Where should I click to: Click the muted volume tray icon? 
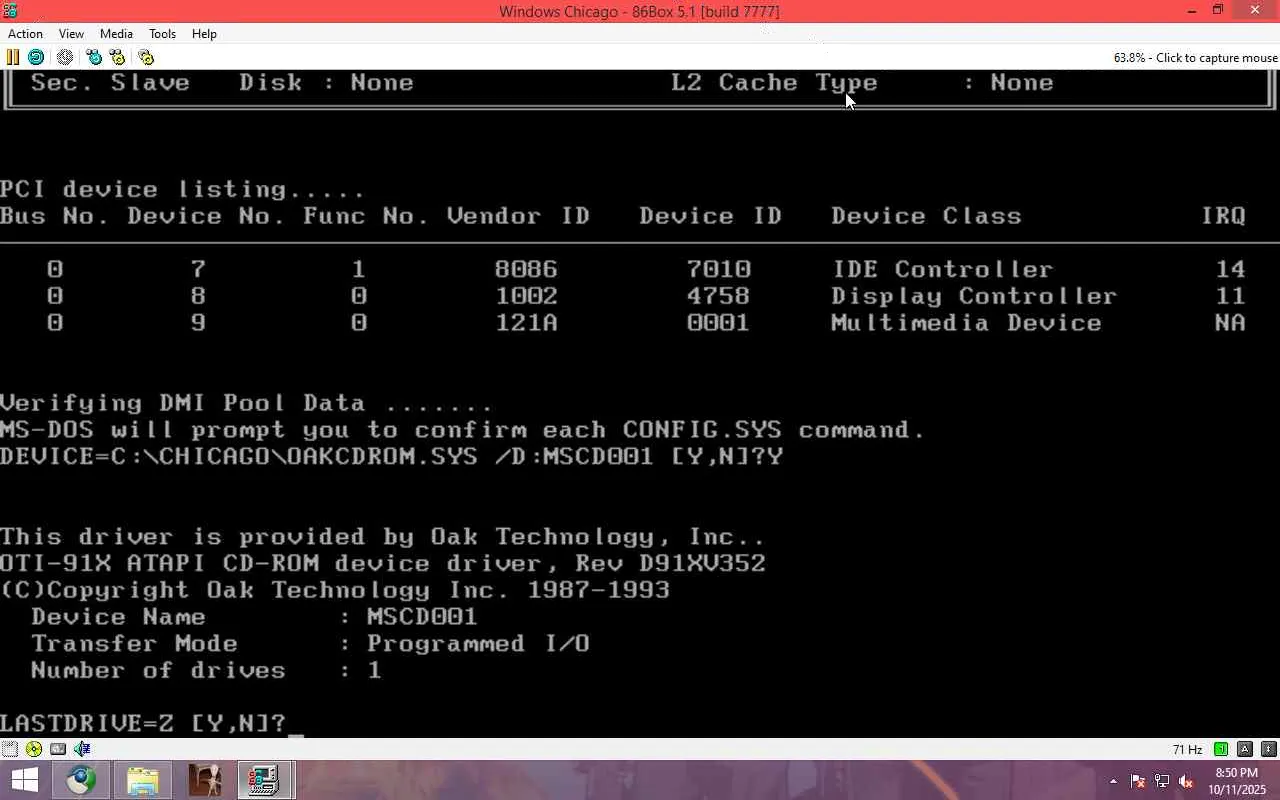[1186, 781]
